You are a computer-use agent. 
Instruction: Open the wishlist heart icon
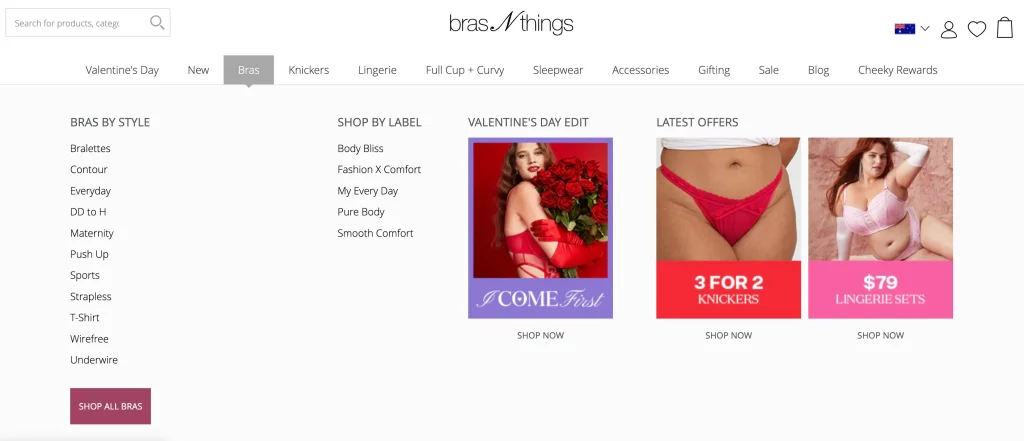[976, 29]
